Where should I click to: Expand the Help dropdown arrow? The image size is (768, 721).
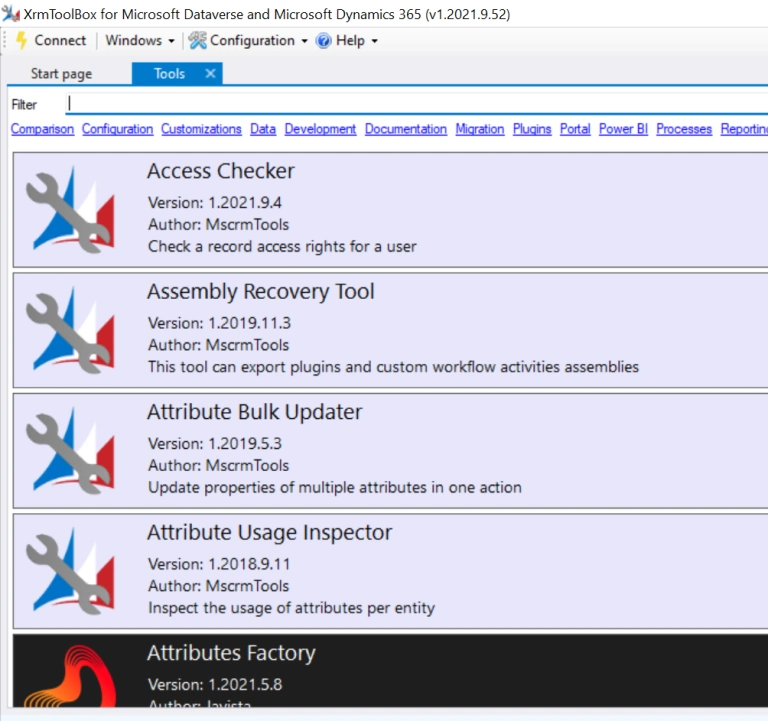(374, 41)
